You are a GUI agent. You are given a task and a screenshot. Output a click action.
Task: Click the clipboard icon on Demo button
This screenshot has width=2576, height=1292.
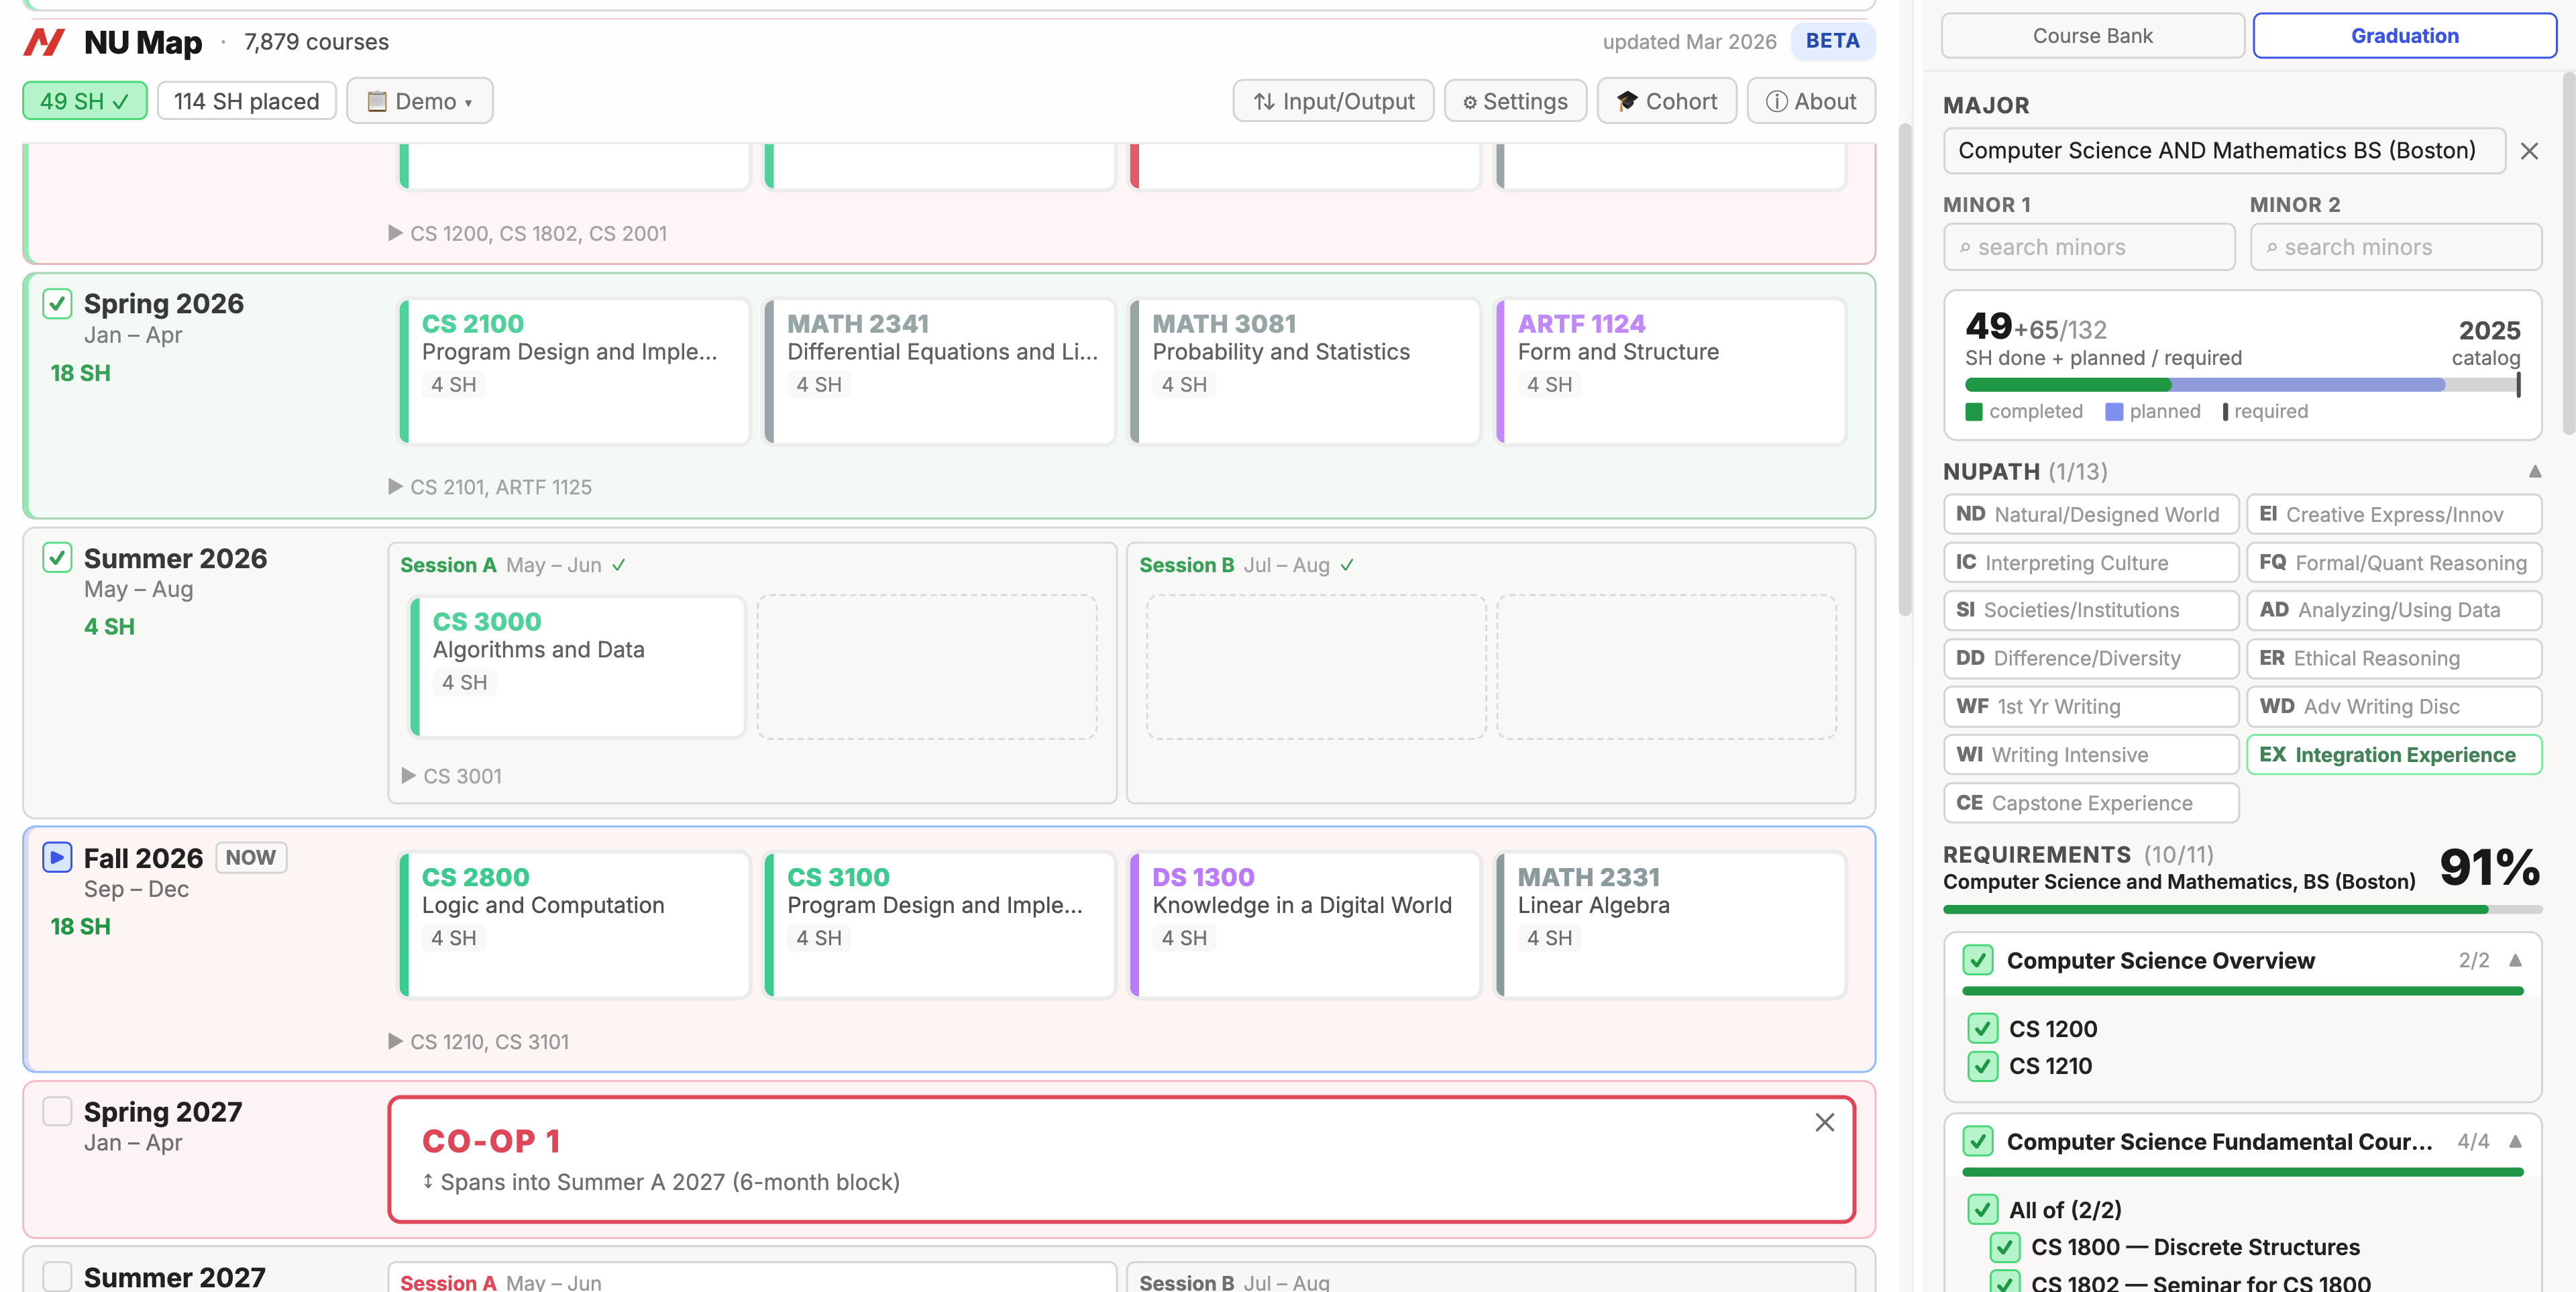click(376, 102)
